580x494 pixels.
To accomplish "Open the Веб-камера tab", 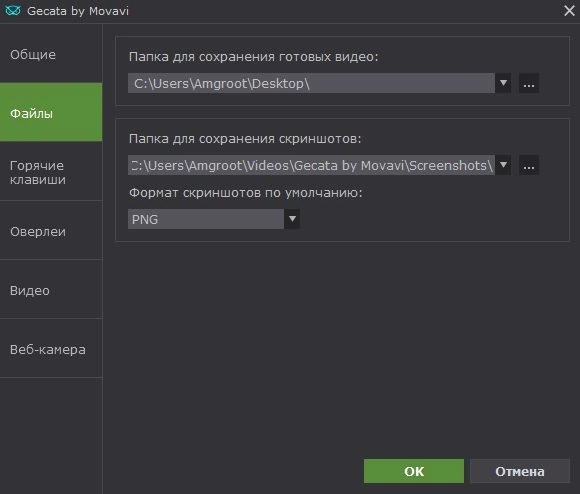I will pyautogui.click(x=51, y=349).
